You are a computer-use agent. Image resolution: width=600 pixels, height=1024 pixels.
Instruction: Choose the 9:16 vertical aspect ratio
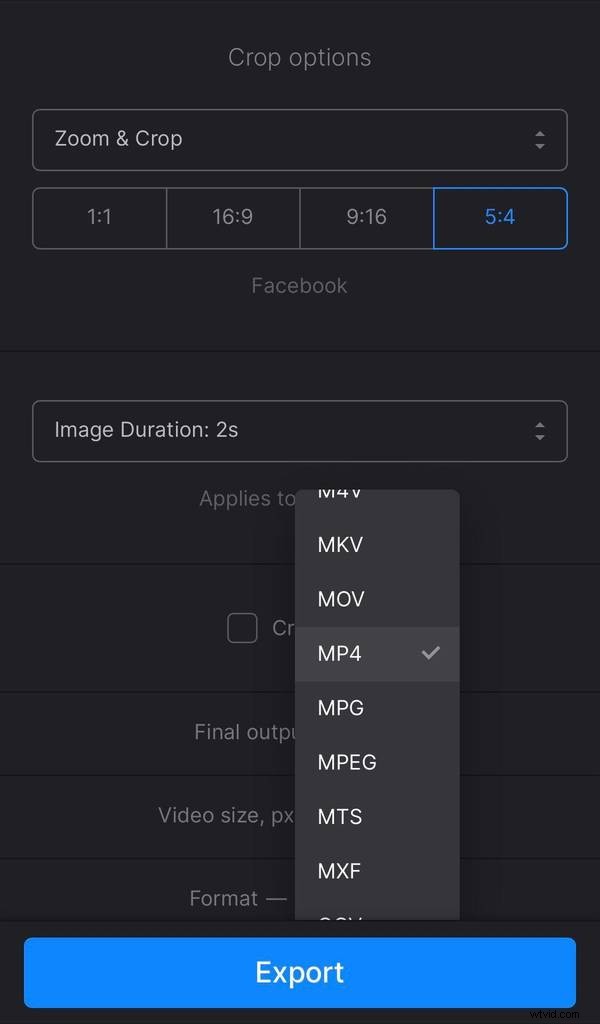coord(366,218)
